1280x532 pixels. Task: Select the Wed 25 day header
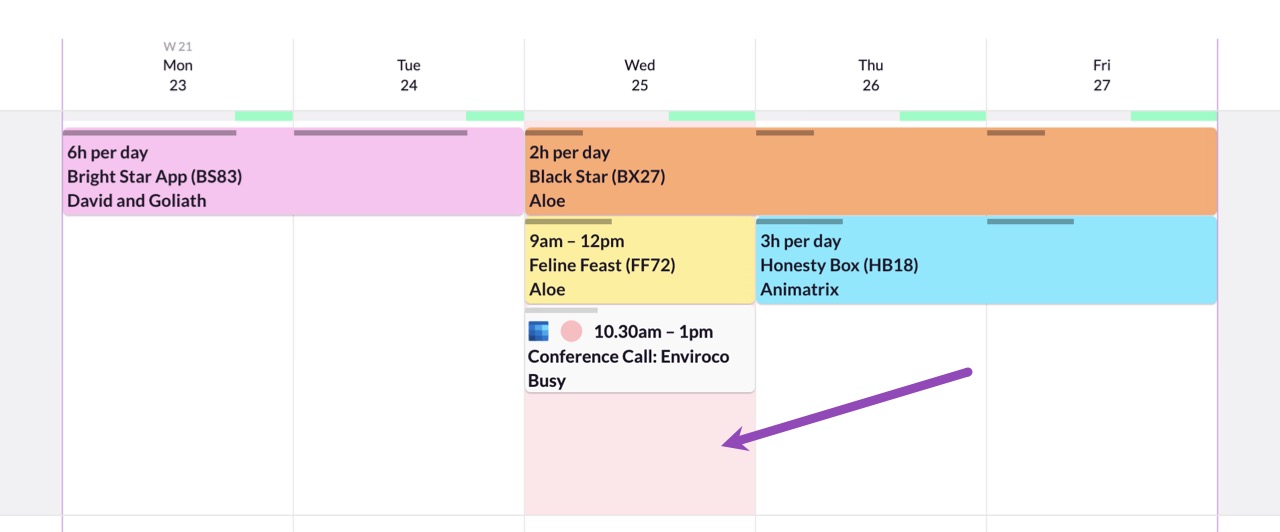pyautogui.click(x=640, y=75)
